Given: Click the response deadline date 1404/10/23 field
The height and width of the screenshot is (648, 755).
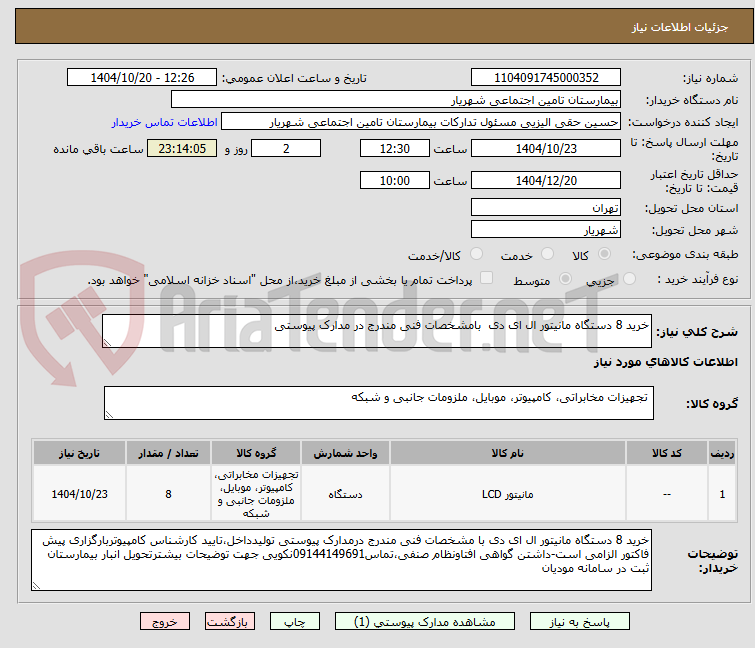Looking at the screenshot, I should click(546, 148).
